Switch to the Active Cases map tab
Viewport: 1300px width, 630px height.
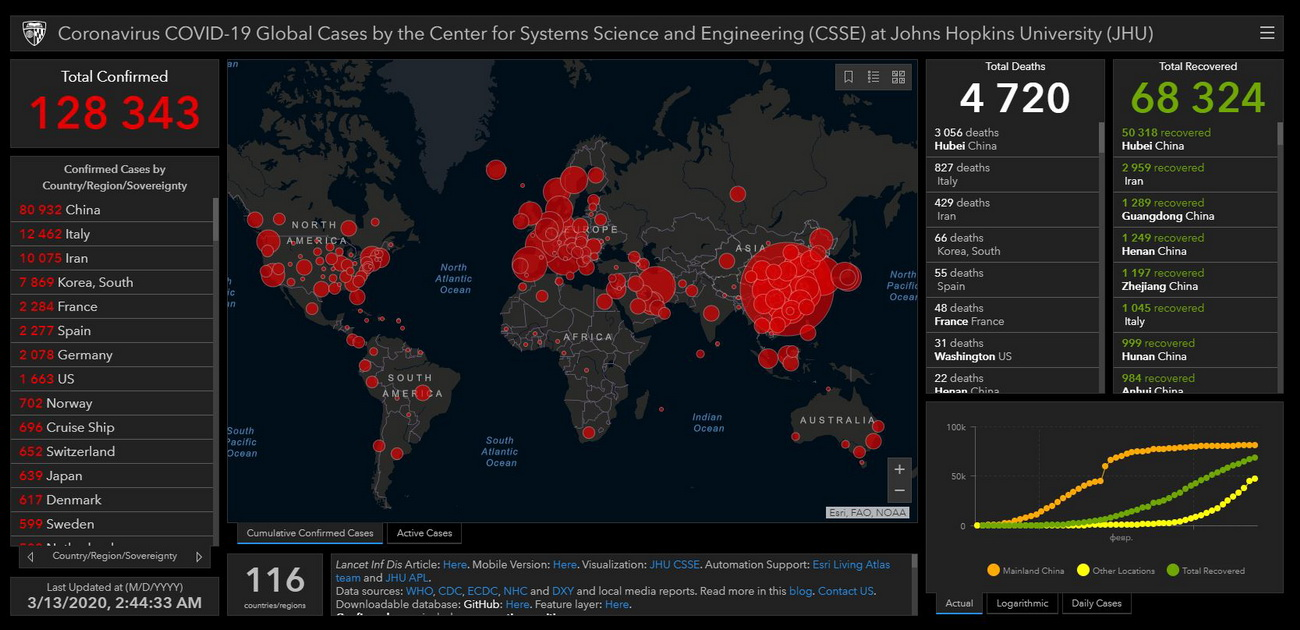point(424,533)
